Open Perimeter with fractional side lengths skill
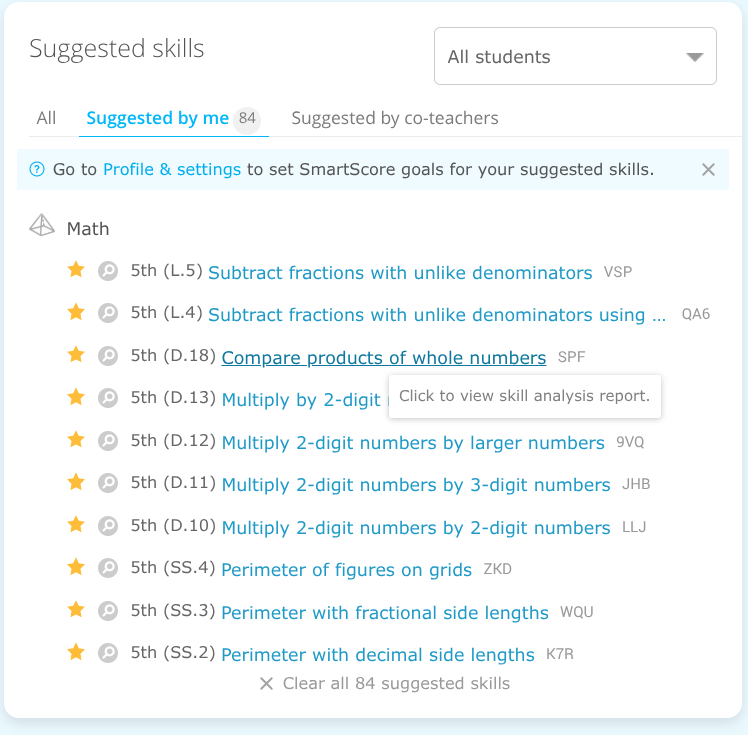The image size is (748, 735). [385, 612]
